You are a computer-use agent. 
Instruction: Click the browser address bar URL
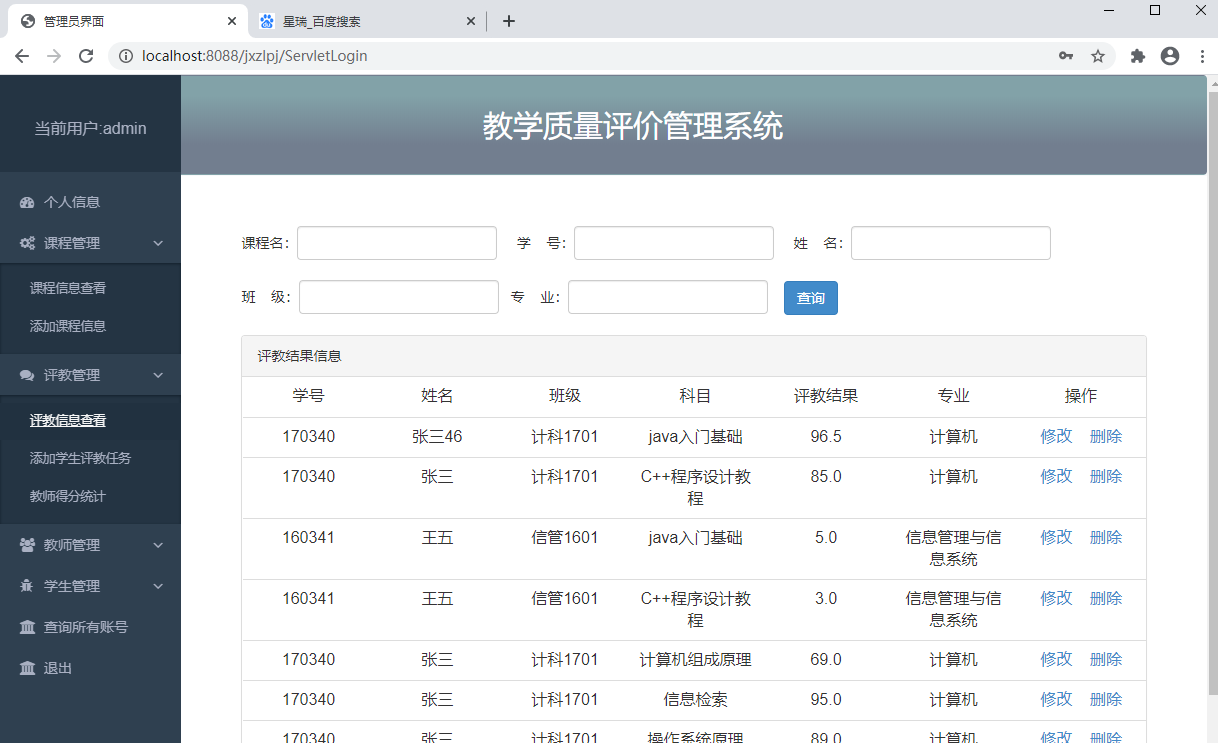point(255,56)
